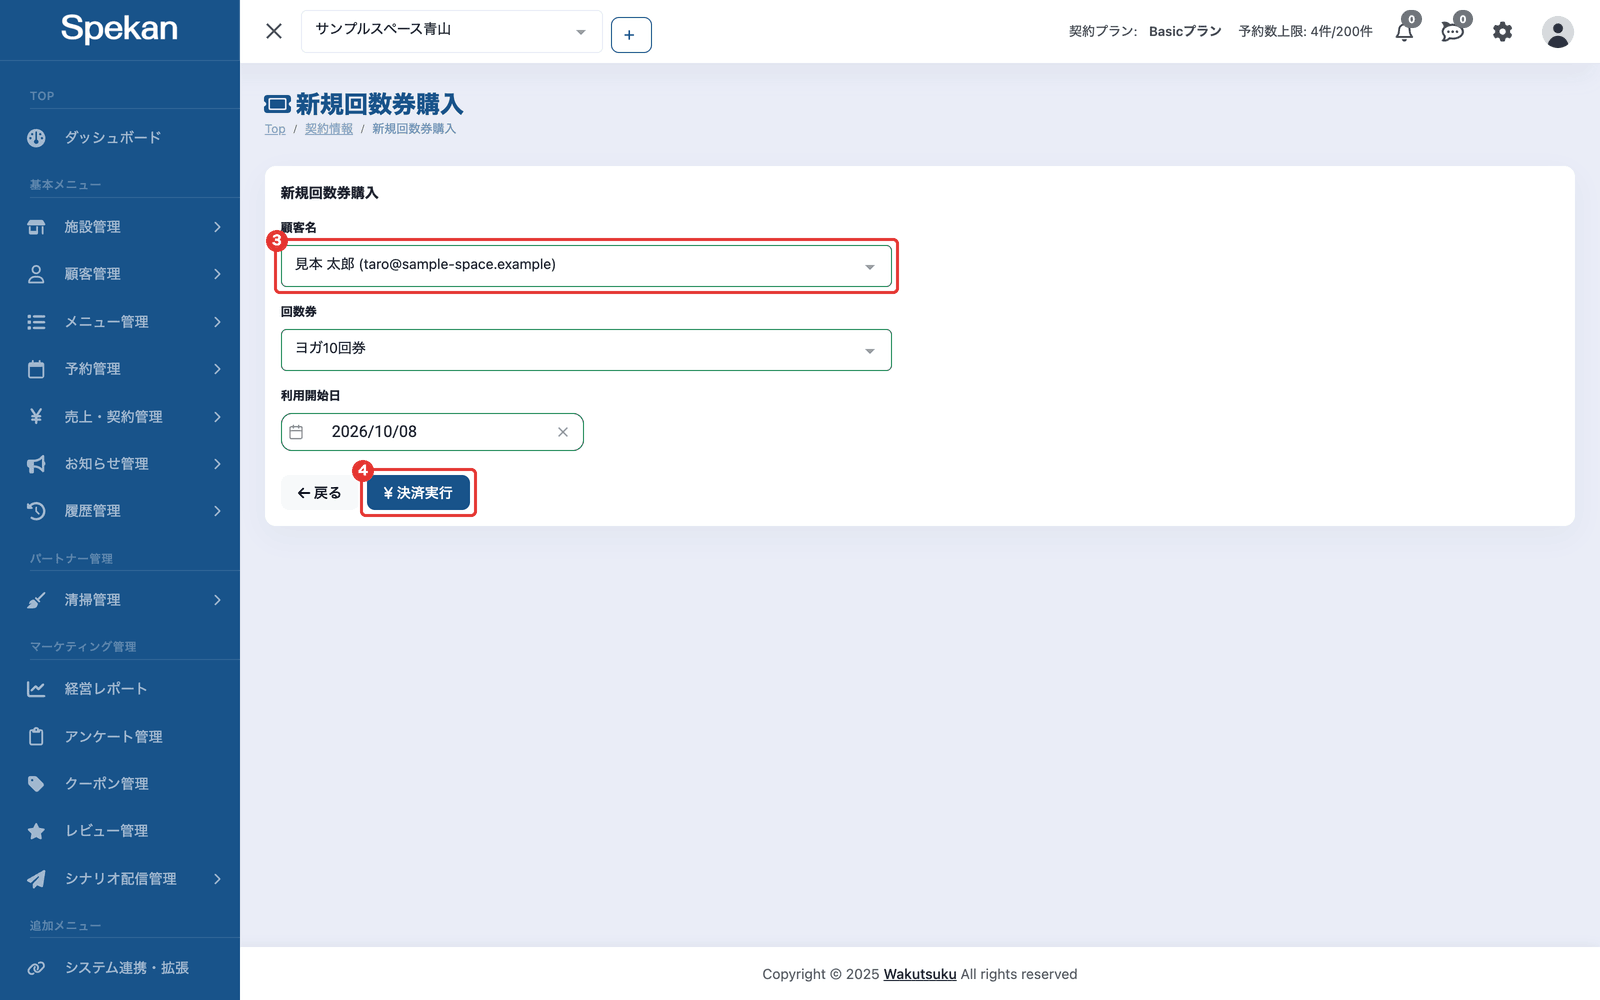The width and height of the screenshot is (1600, 1000).
Task: Expand the メニュー管理 chevron
Action: 217,322
